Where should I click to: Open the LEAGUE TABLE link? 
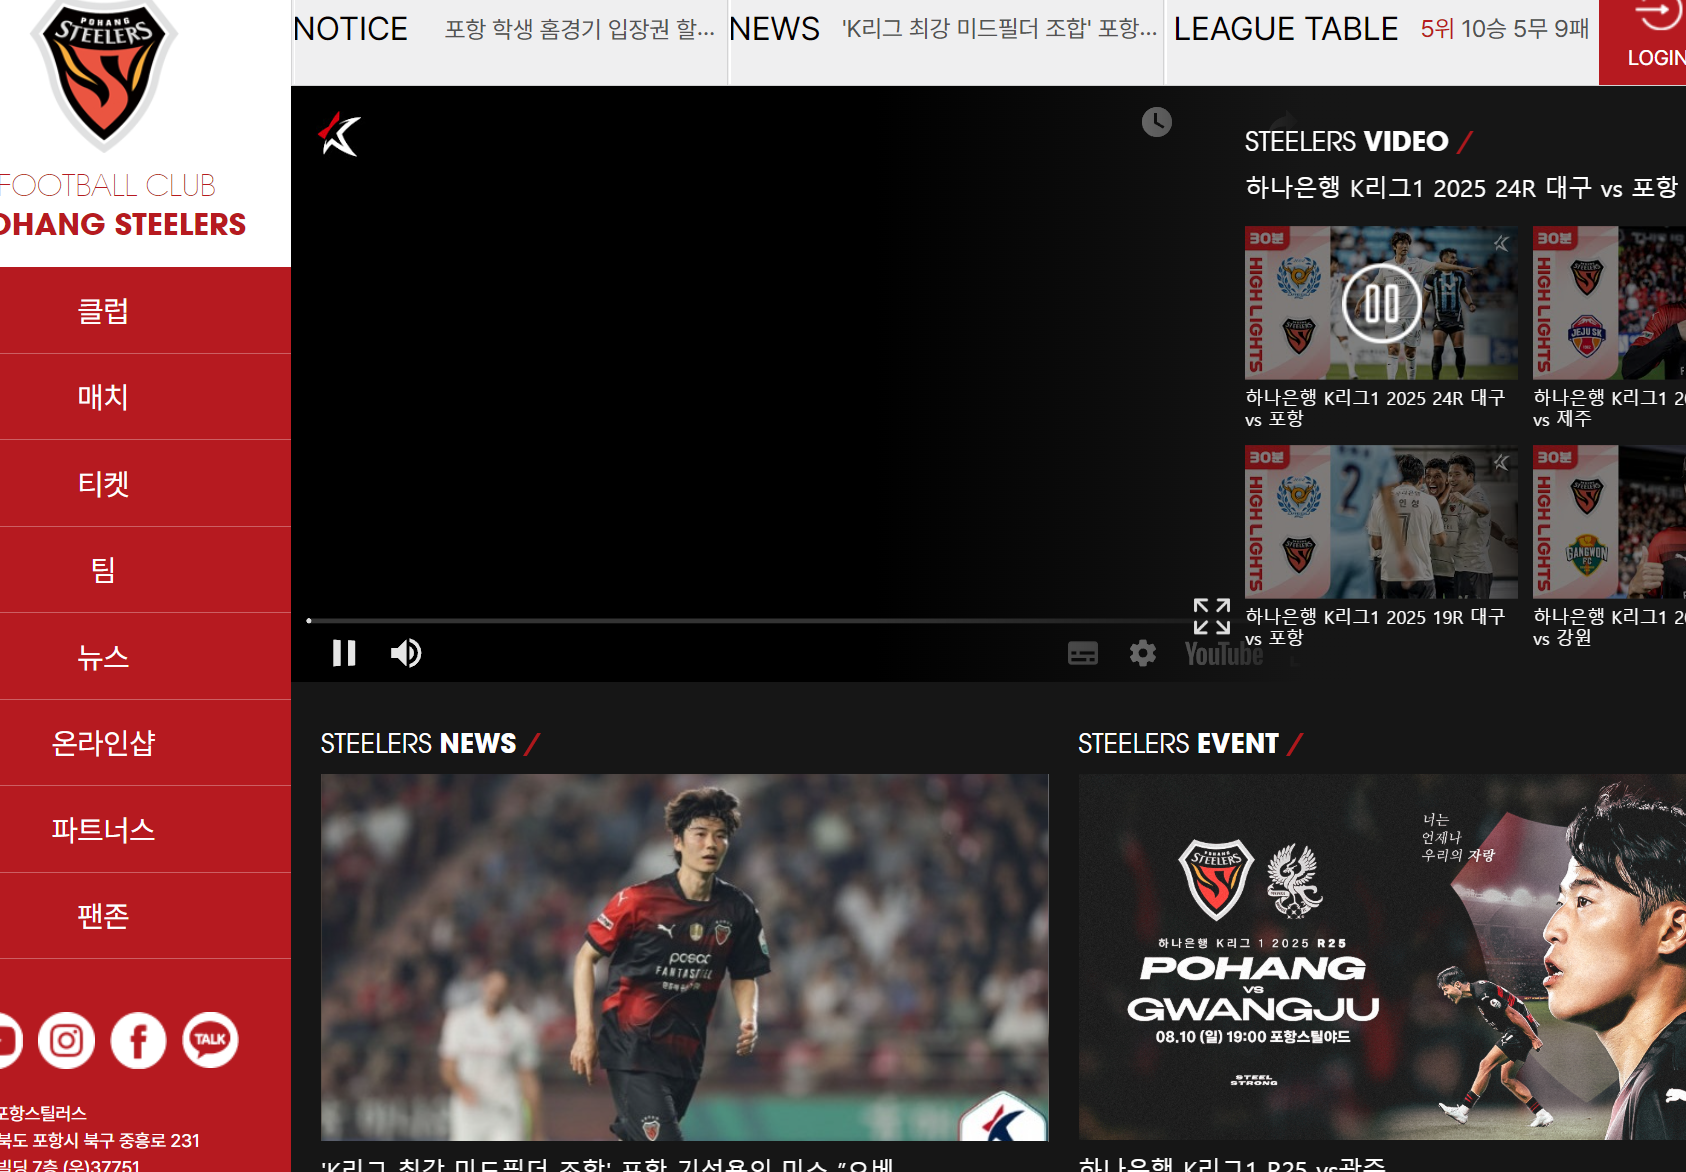tap(1286, 29)
